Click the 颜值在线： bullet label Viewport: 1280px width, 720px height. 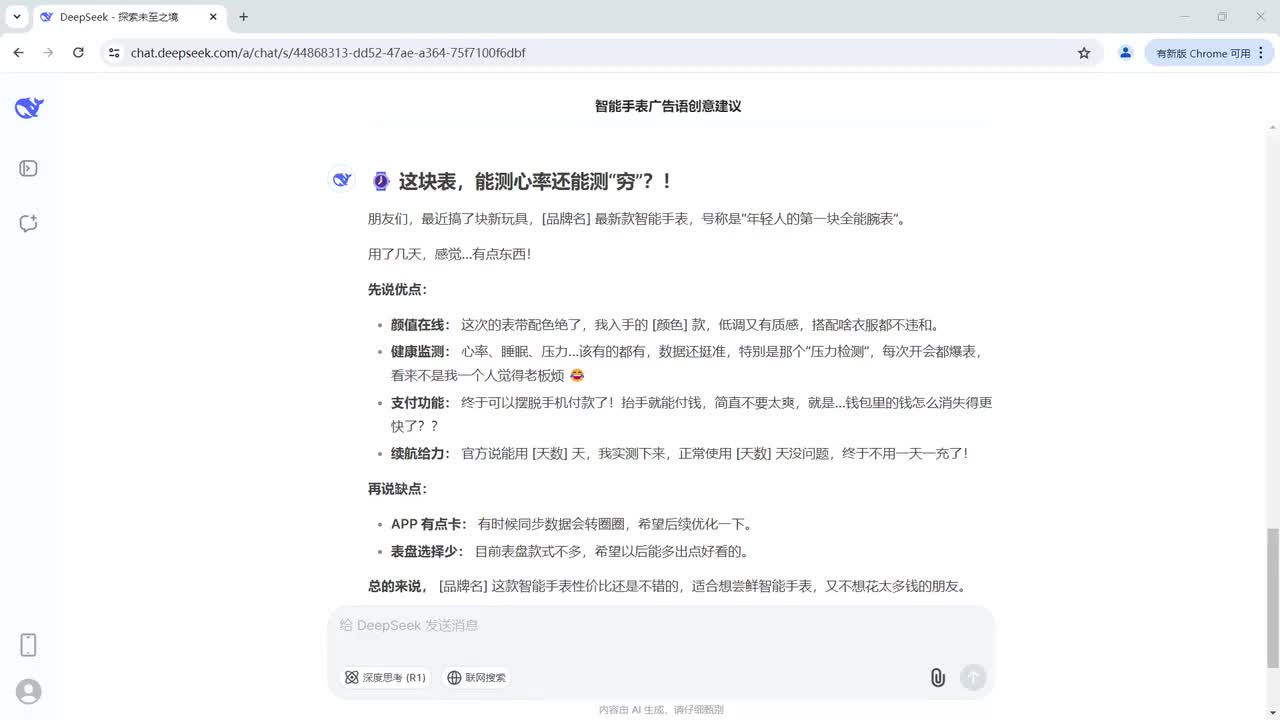click(x=420, y=324)
